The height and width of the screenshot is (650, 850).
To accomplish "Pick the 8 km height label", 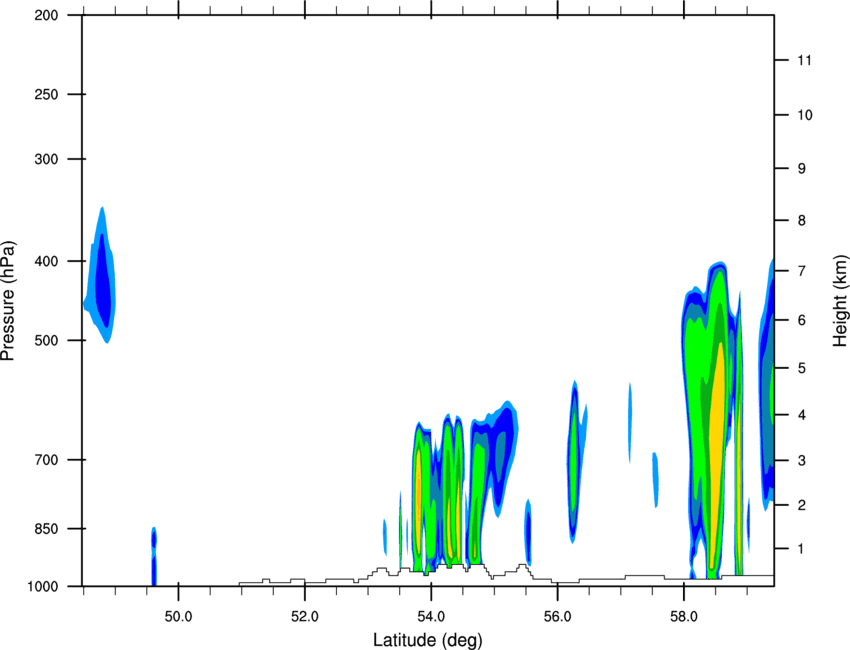I will tap(801, 221).
